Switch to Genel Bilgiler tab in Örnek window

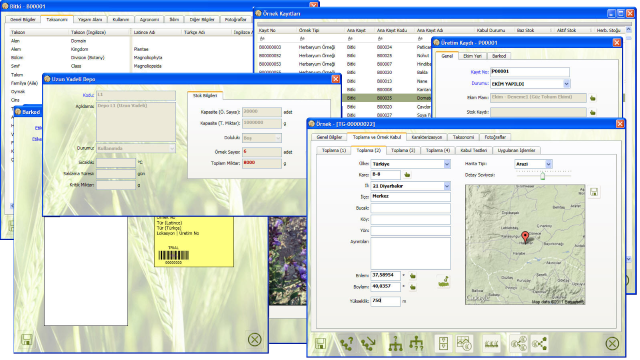329,137
